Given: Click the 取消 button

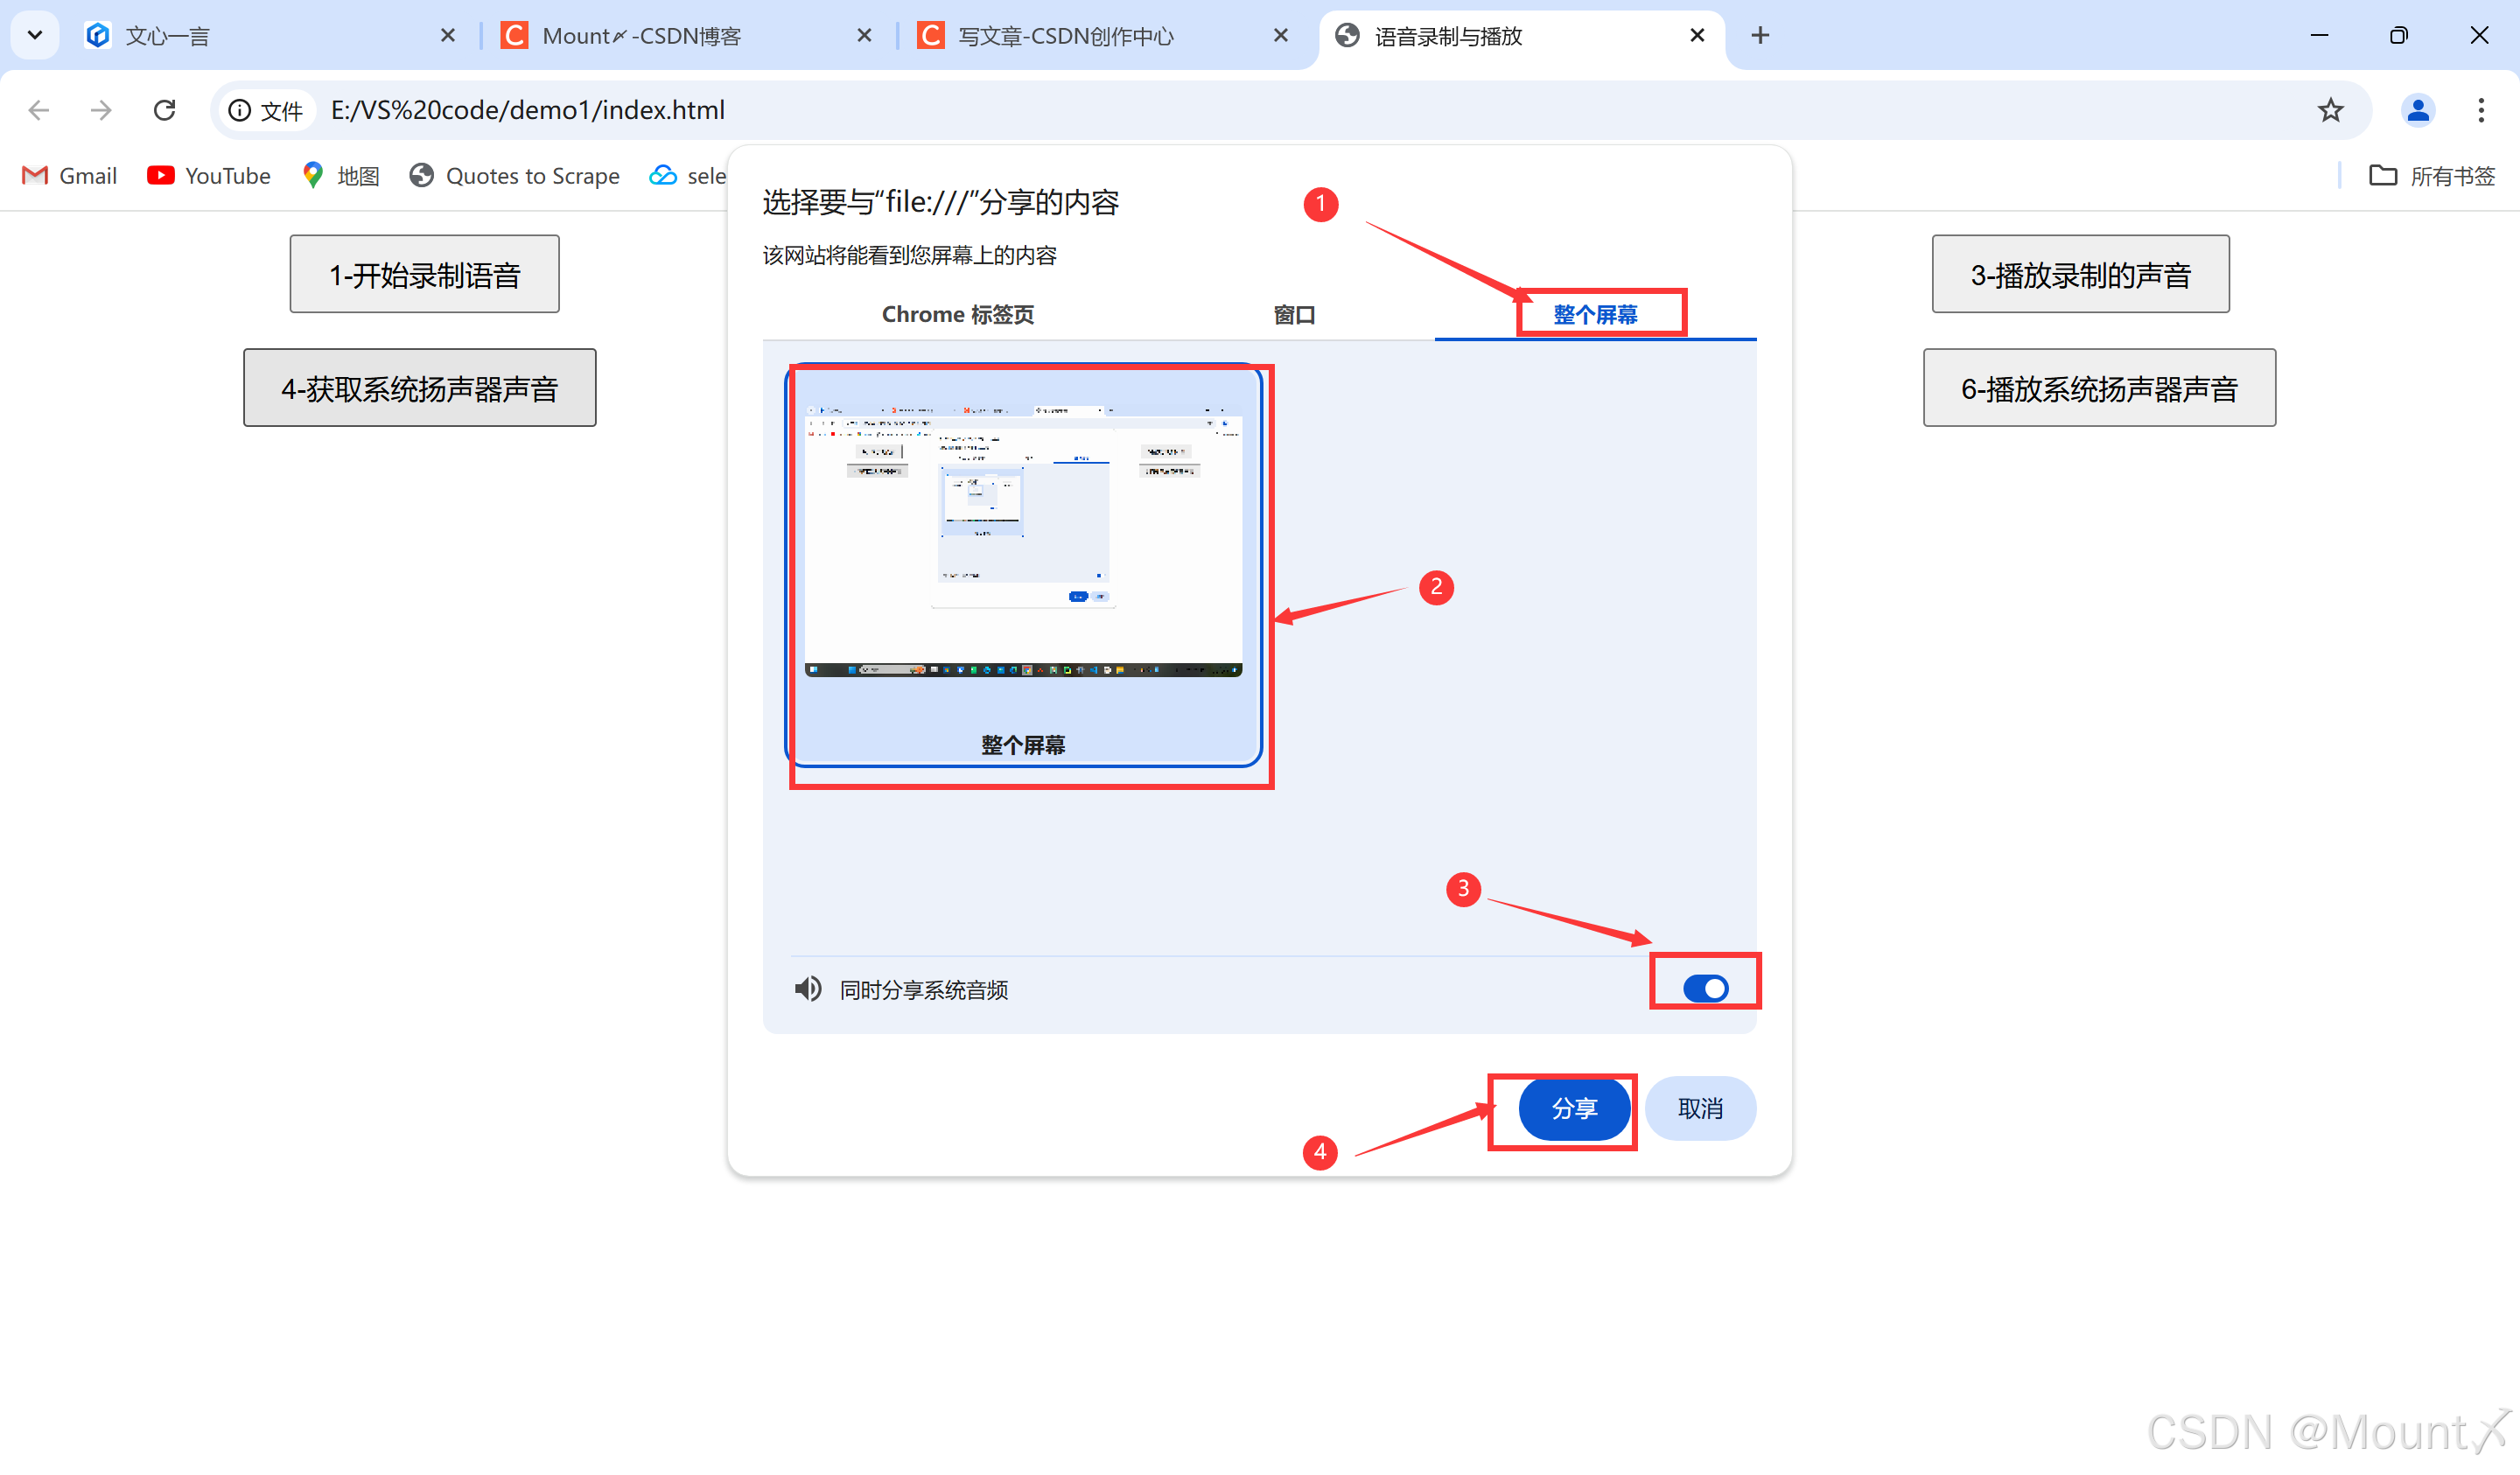Looking at the screenshot, I should (1700, 1108).
